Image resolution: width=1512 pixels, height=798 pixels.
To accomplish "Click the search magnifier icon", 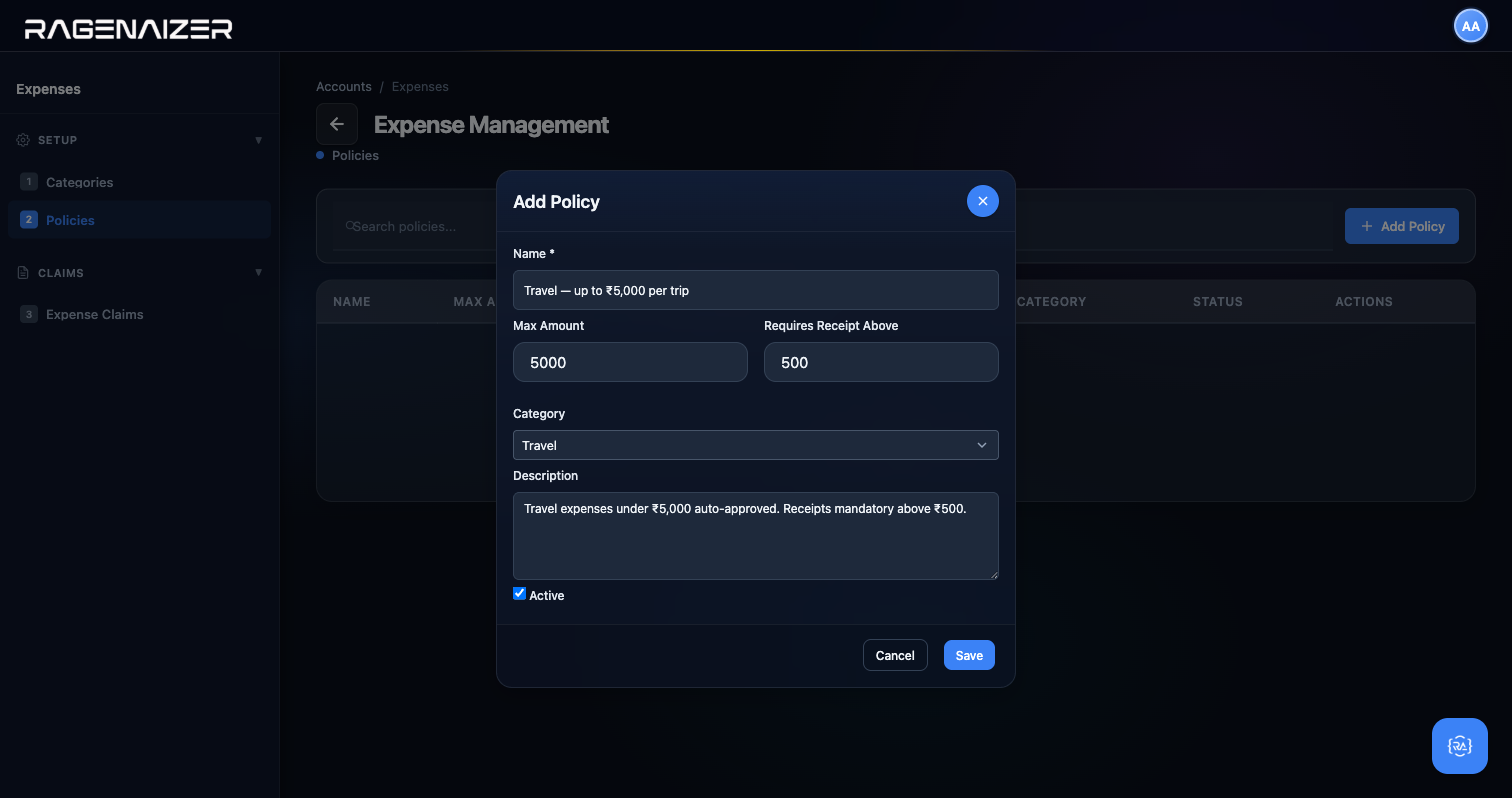I will click(x=350, y=226).
